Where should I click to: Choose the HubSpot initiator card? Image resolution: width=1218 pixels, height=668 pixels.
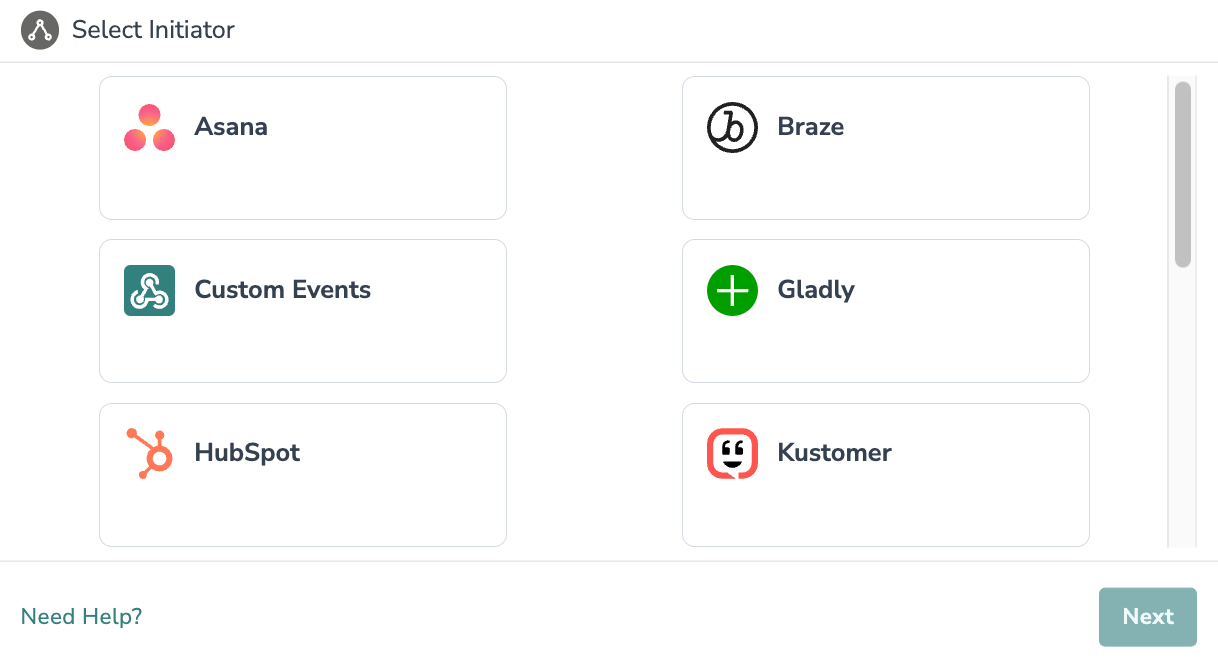(x=303, y=475)
